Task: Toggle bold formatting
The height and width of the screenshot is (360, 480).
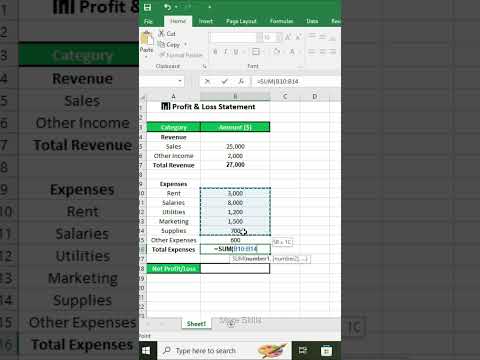Action: [x=215, y=52]
